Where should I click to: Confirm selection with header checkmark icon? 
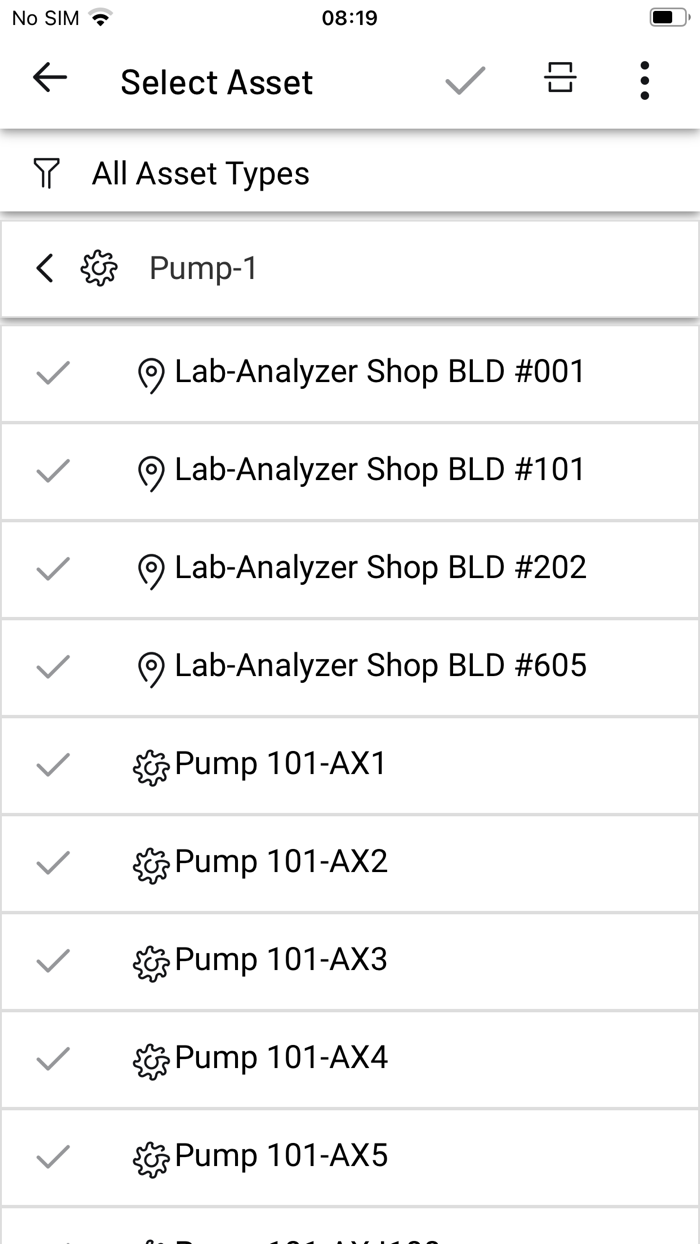(465, 80)
